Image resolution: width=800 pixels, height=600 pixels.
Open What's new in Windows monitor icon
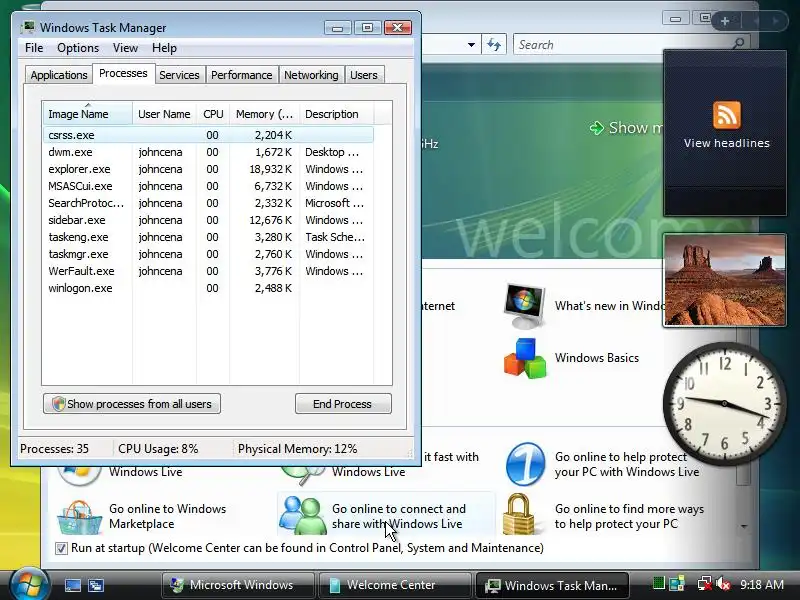(524, 306)
